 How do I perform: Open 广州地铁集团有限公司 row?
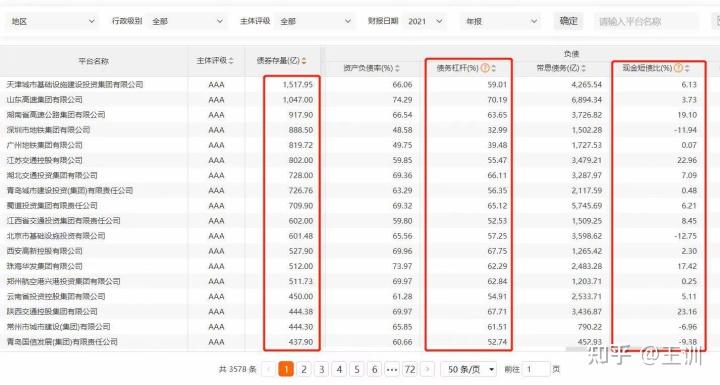pos(360,145)
